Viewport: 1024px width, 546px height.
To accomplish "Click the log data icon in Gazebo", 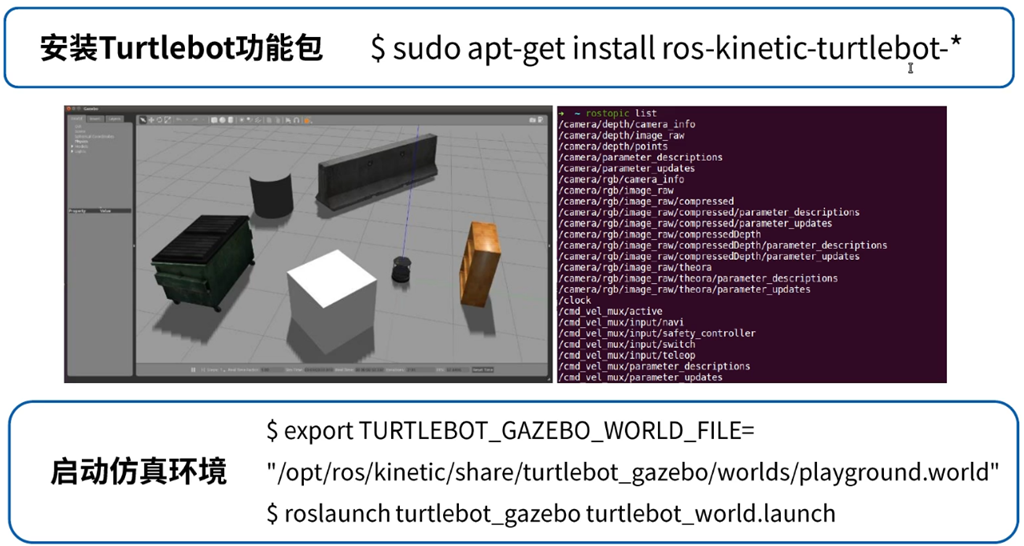I will pos(540,120).
